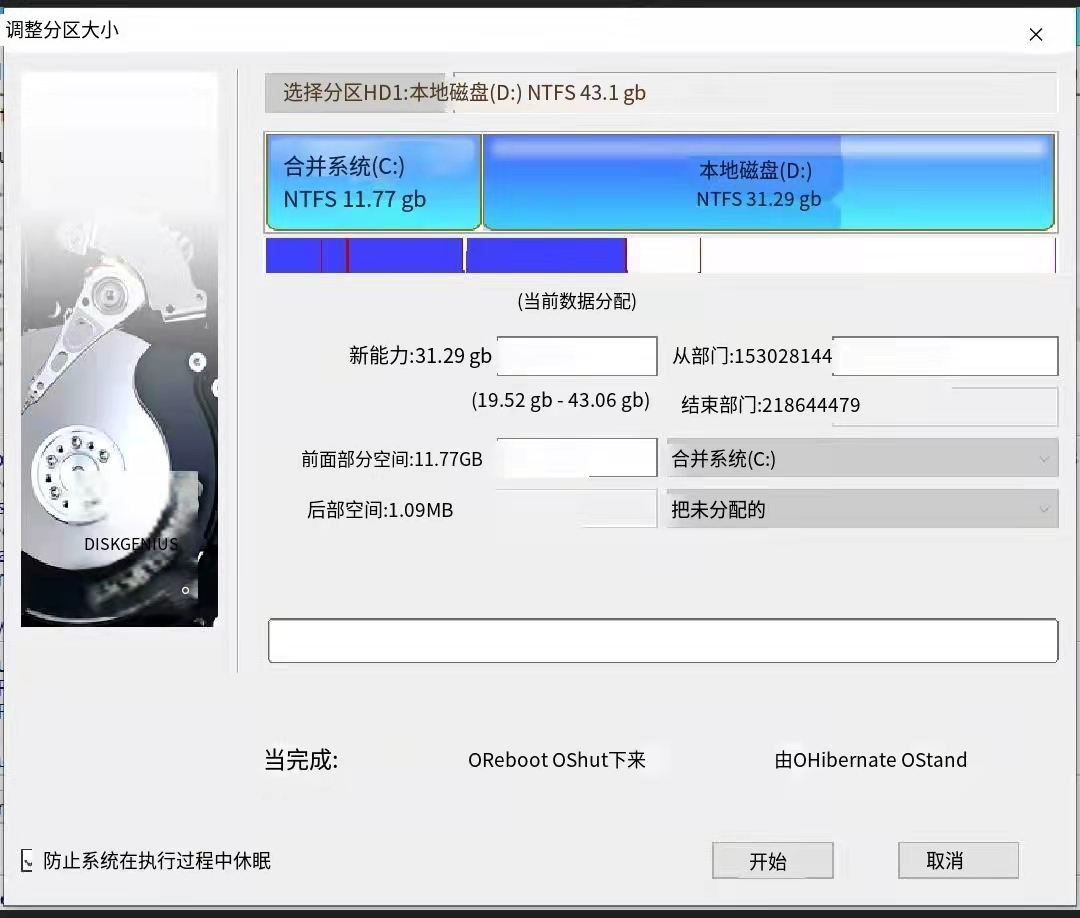The width and height of the screenshot is (1080, 918).
Task: Click the 开始 button to start resizing
Action: coord(772,860)
